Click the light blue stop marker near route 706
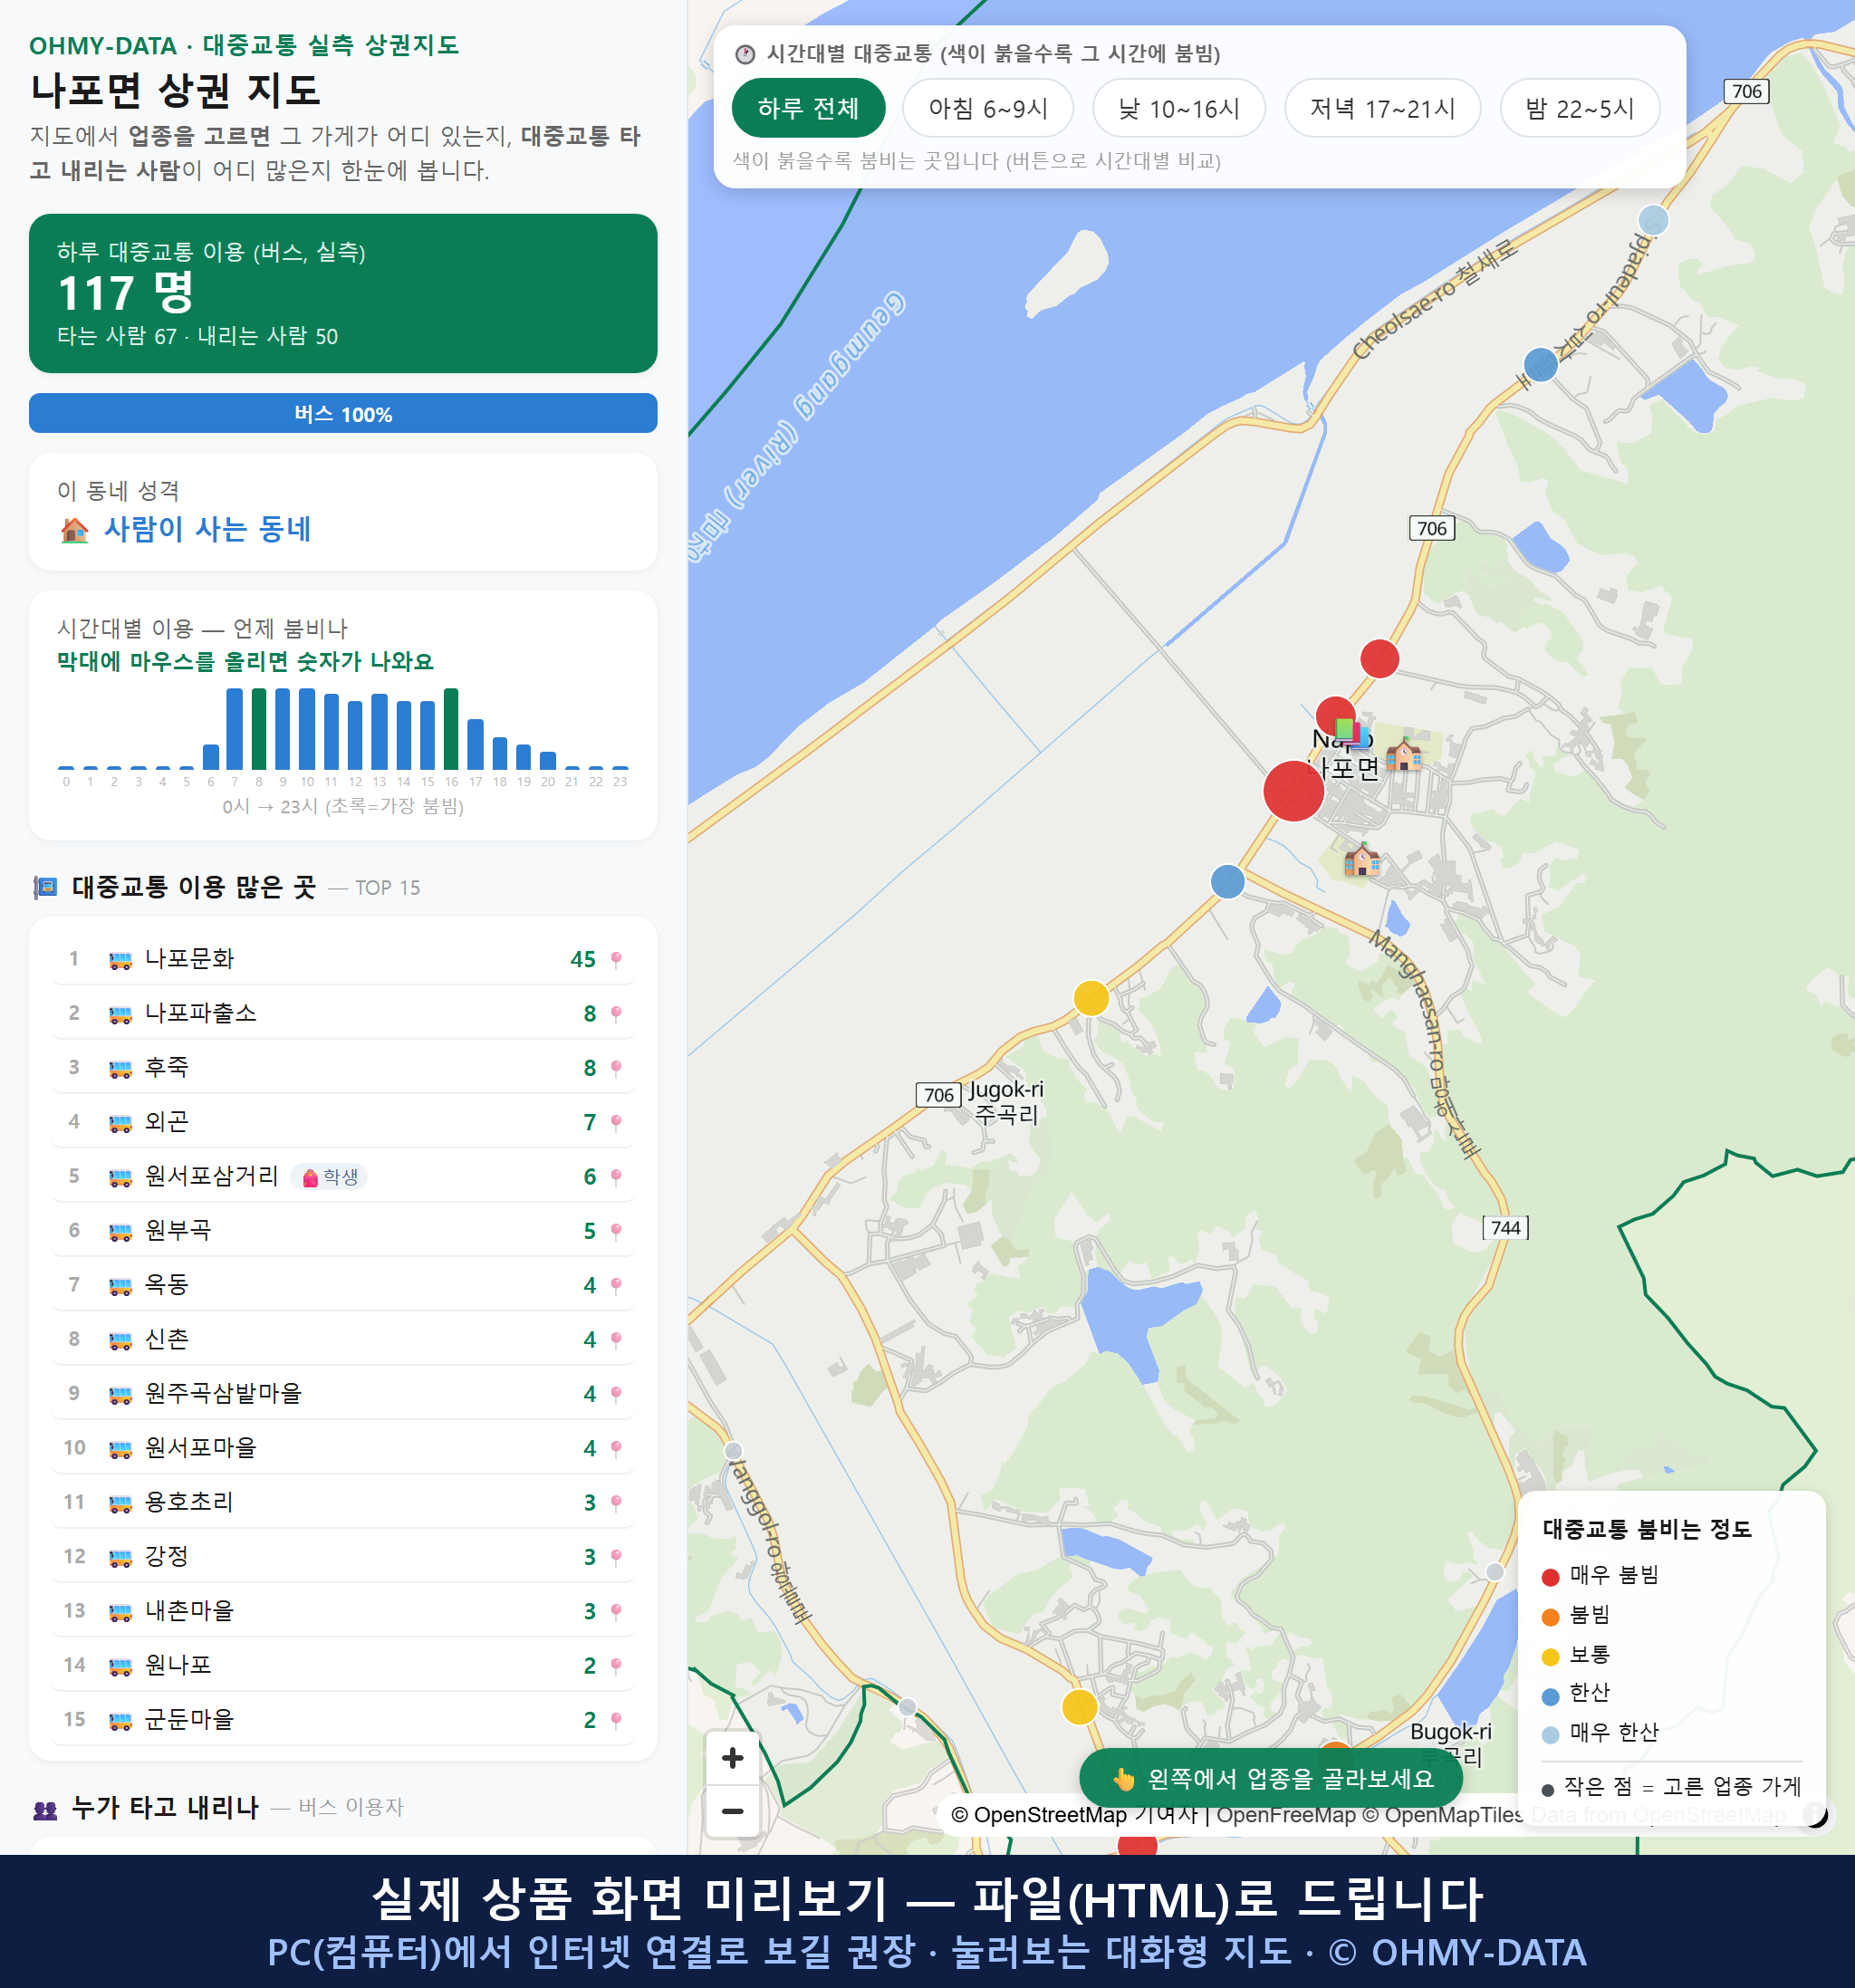Viewport: 1855px width, 1988px height. point(1653,220)
